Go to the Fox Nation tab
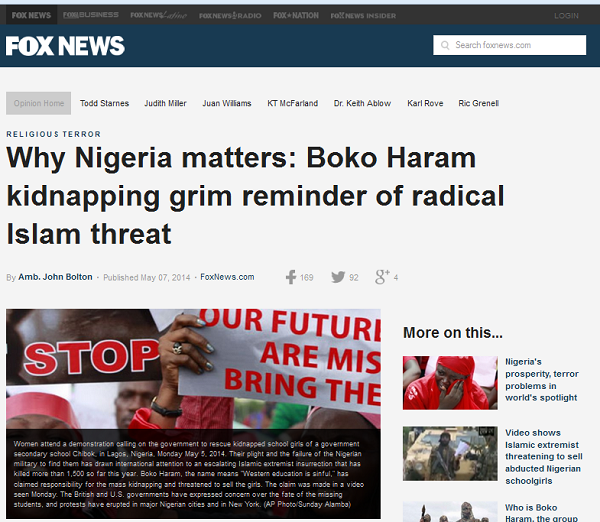This screenshot has height=522, width=600. [296, 15]
